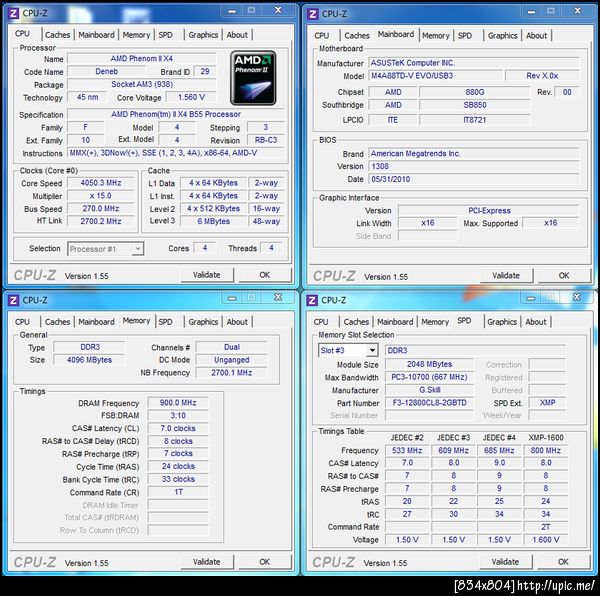The width and height of the screenshot is (600, 596).
Task: Click the SPD Ext. value XMP
Action: coord(547,403)
